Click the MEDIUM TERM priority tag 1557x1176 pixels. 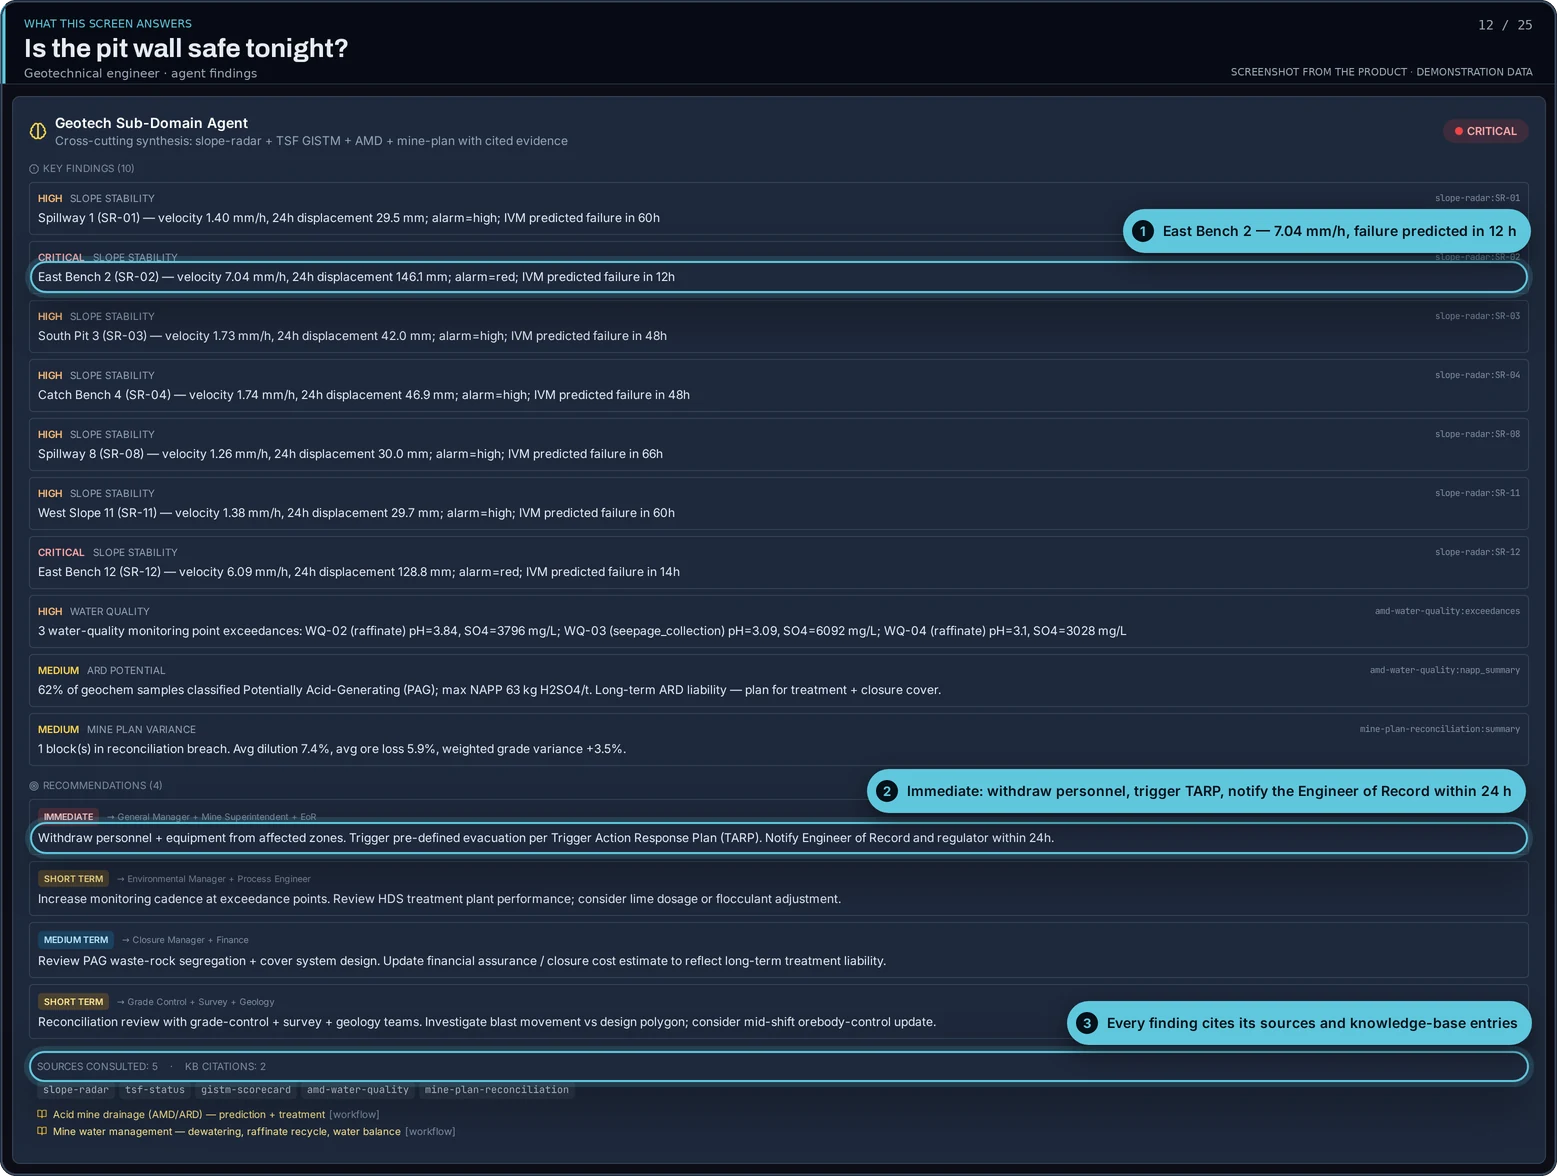76,940
